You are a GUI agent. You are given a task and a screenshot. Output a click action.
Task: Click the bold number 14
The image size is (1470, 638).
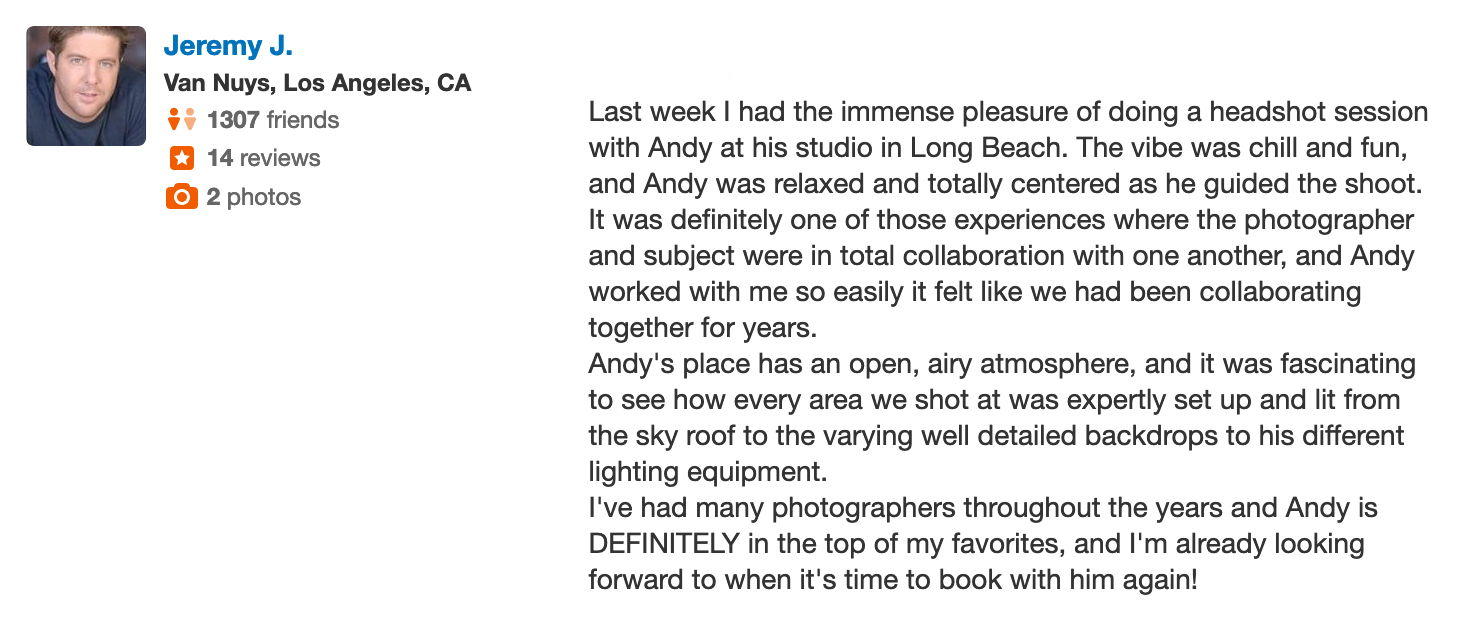tap(219, 159)
